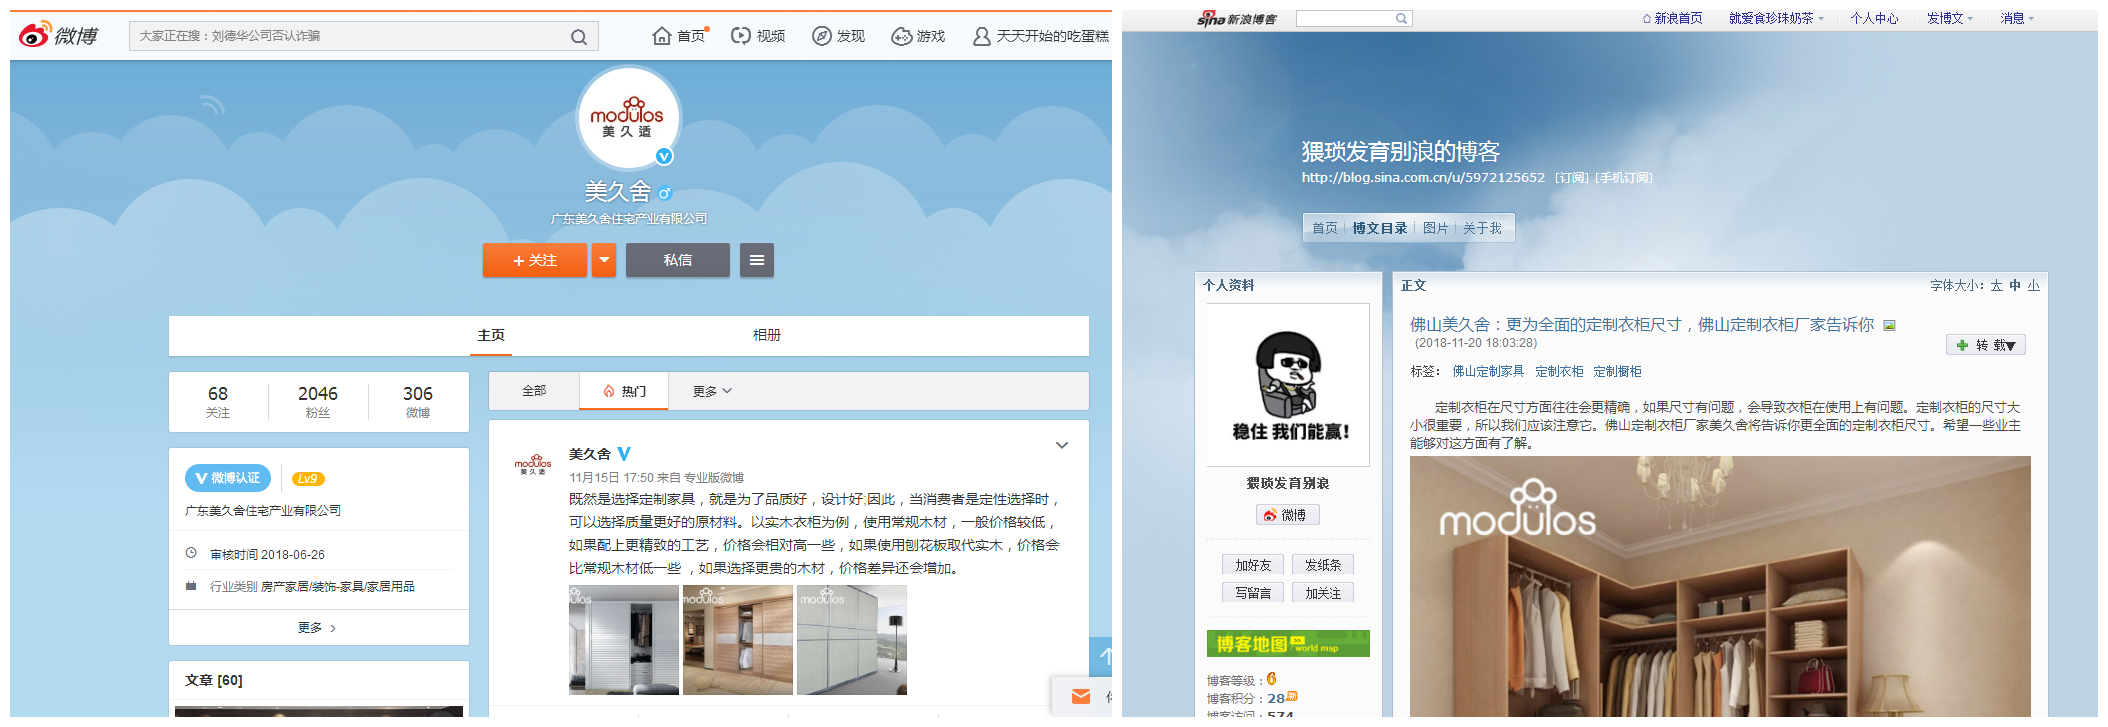Open 专业版微博 source link in post
The width and height of the screenshot is (2108, 727).
[714, 478]
